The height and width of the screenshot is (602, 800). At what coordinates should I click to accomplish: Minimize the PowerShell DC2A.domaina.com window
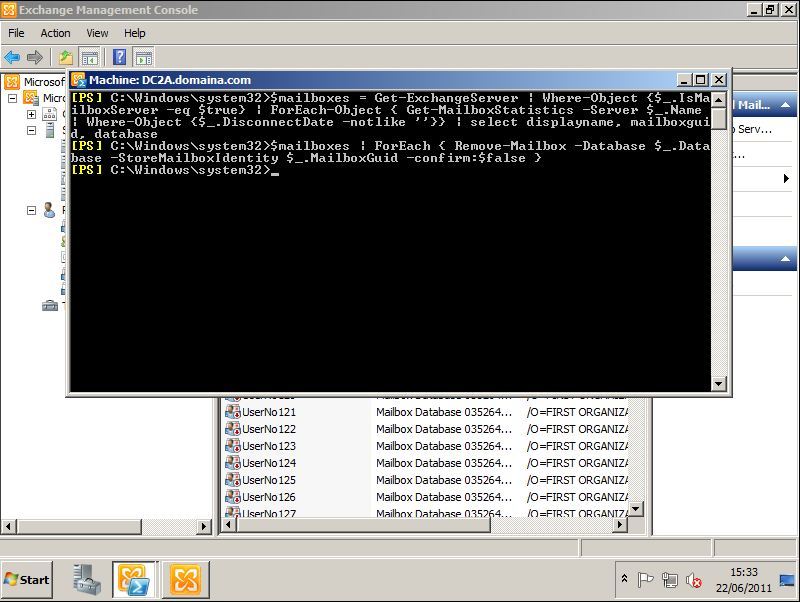tap(684, 80)
